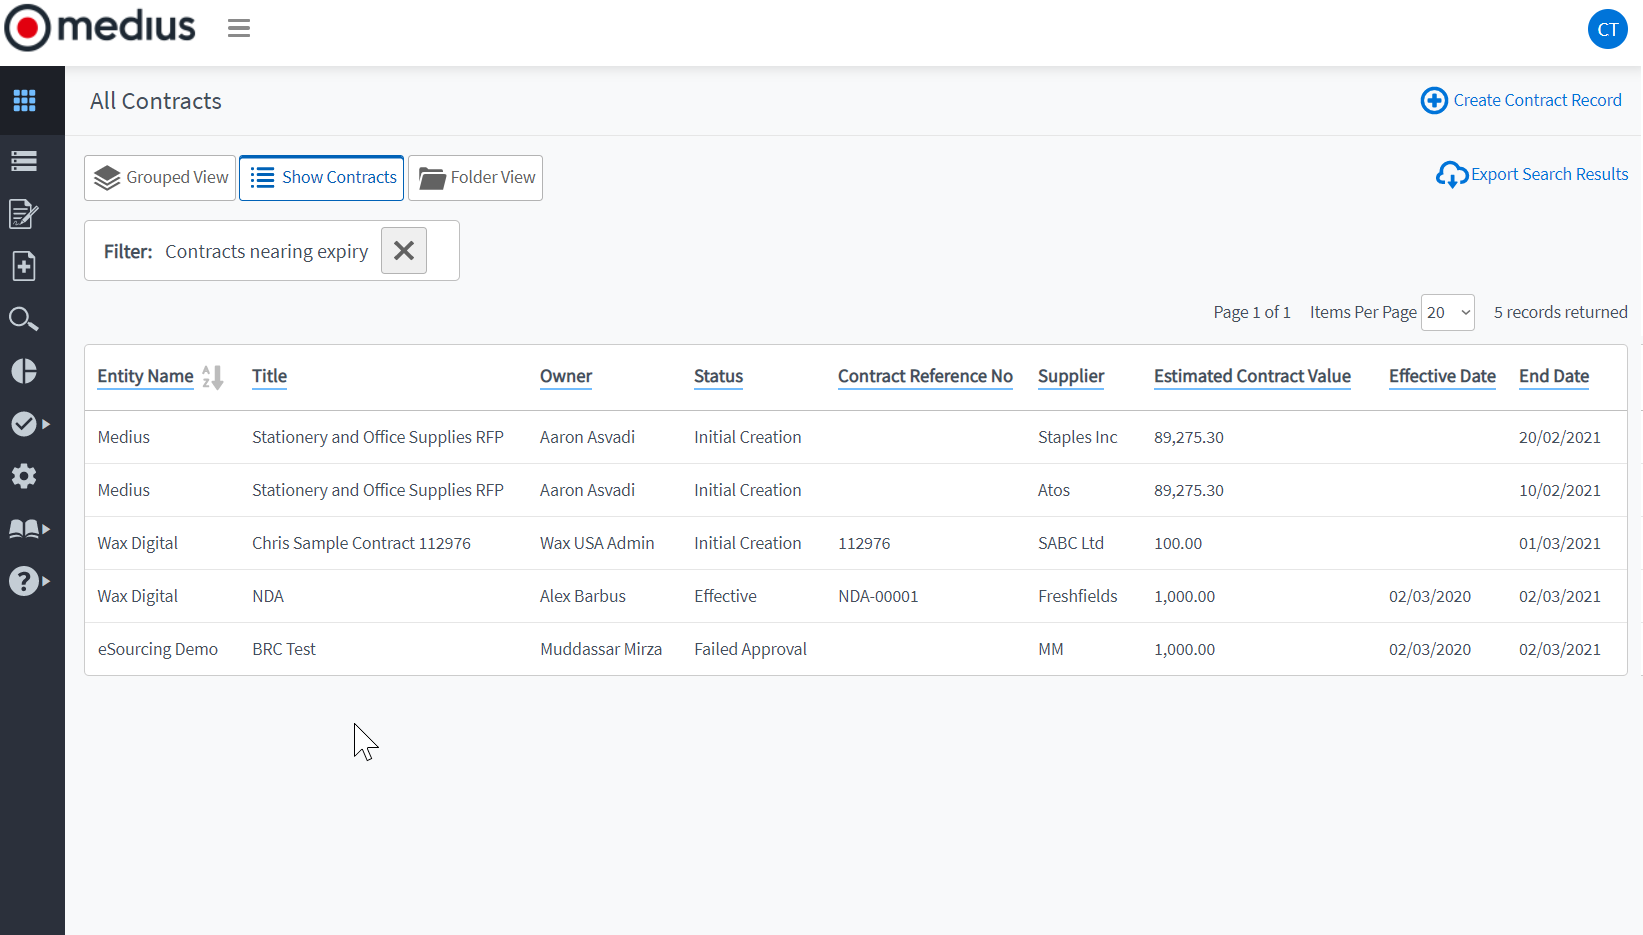Image resolution: width=1643 pixels, height=935 pixels.
Task: Open the add document sidebar icon
Action: pos(24,266)
